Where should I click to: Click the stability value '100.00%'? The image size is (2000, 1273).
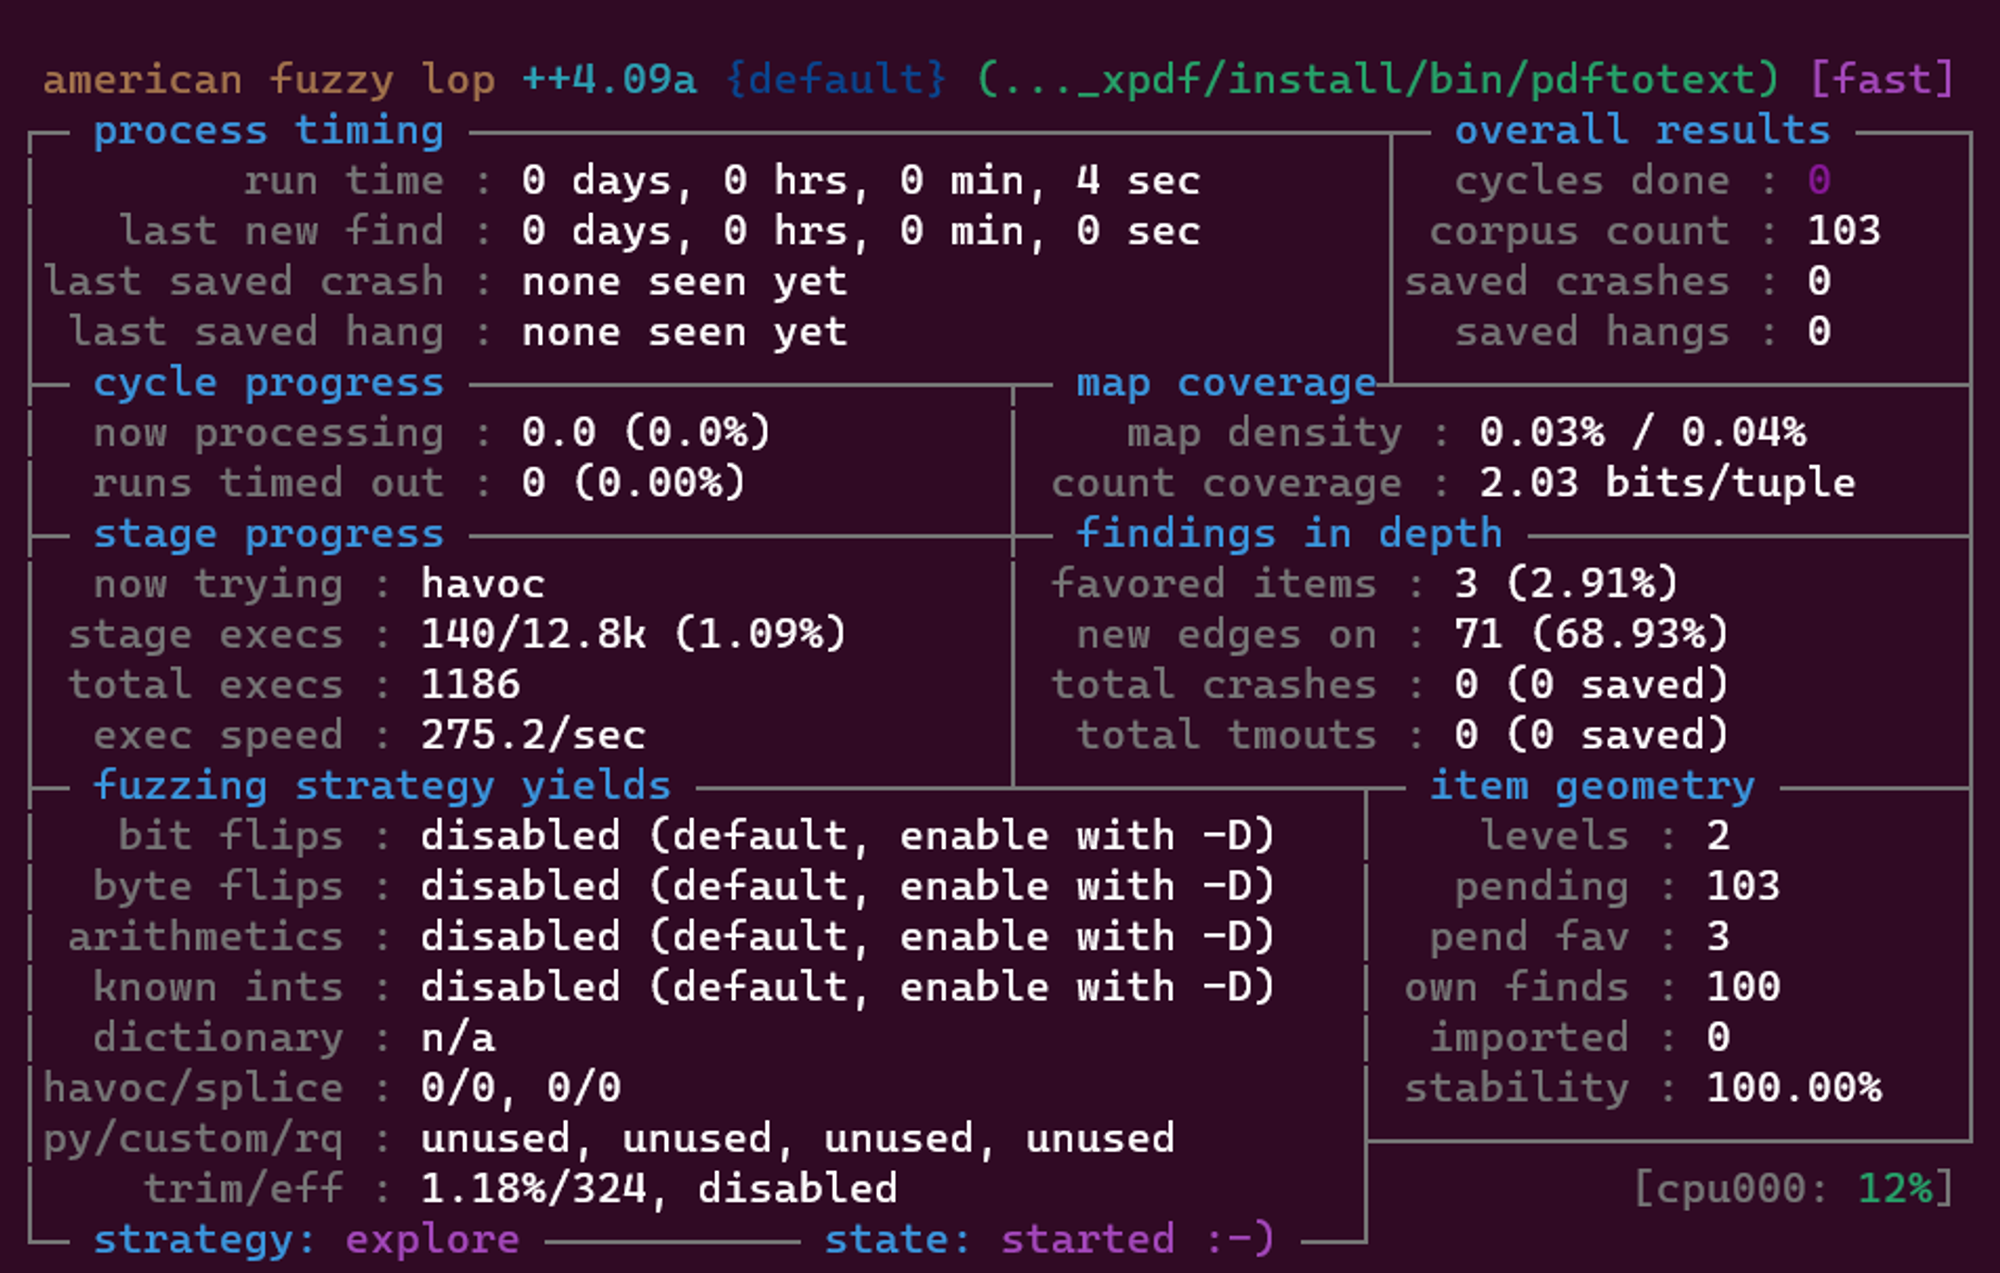click(x=1794, y=1088)
